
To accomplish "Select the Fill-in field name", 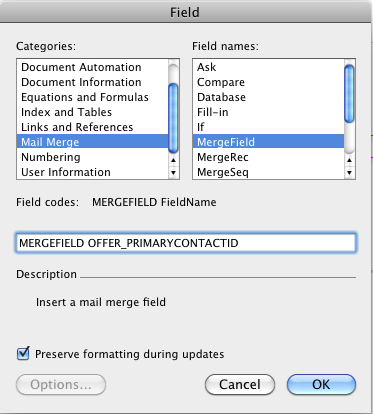I will click(268, 112).
